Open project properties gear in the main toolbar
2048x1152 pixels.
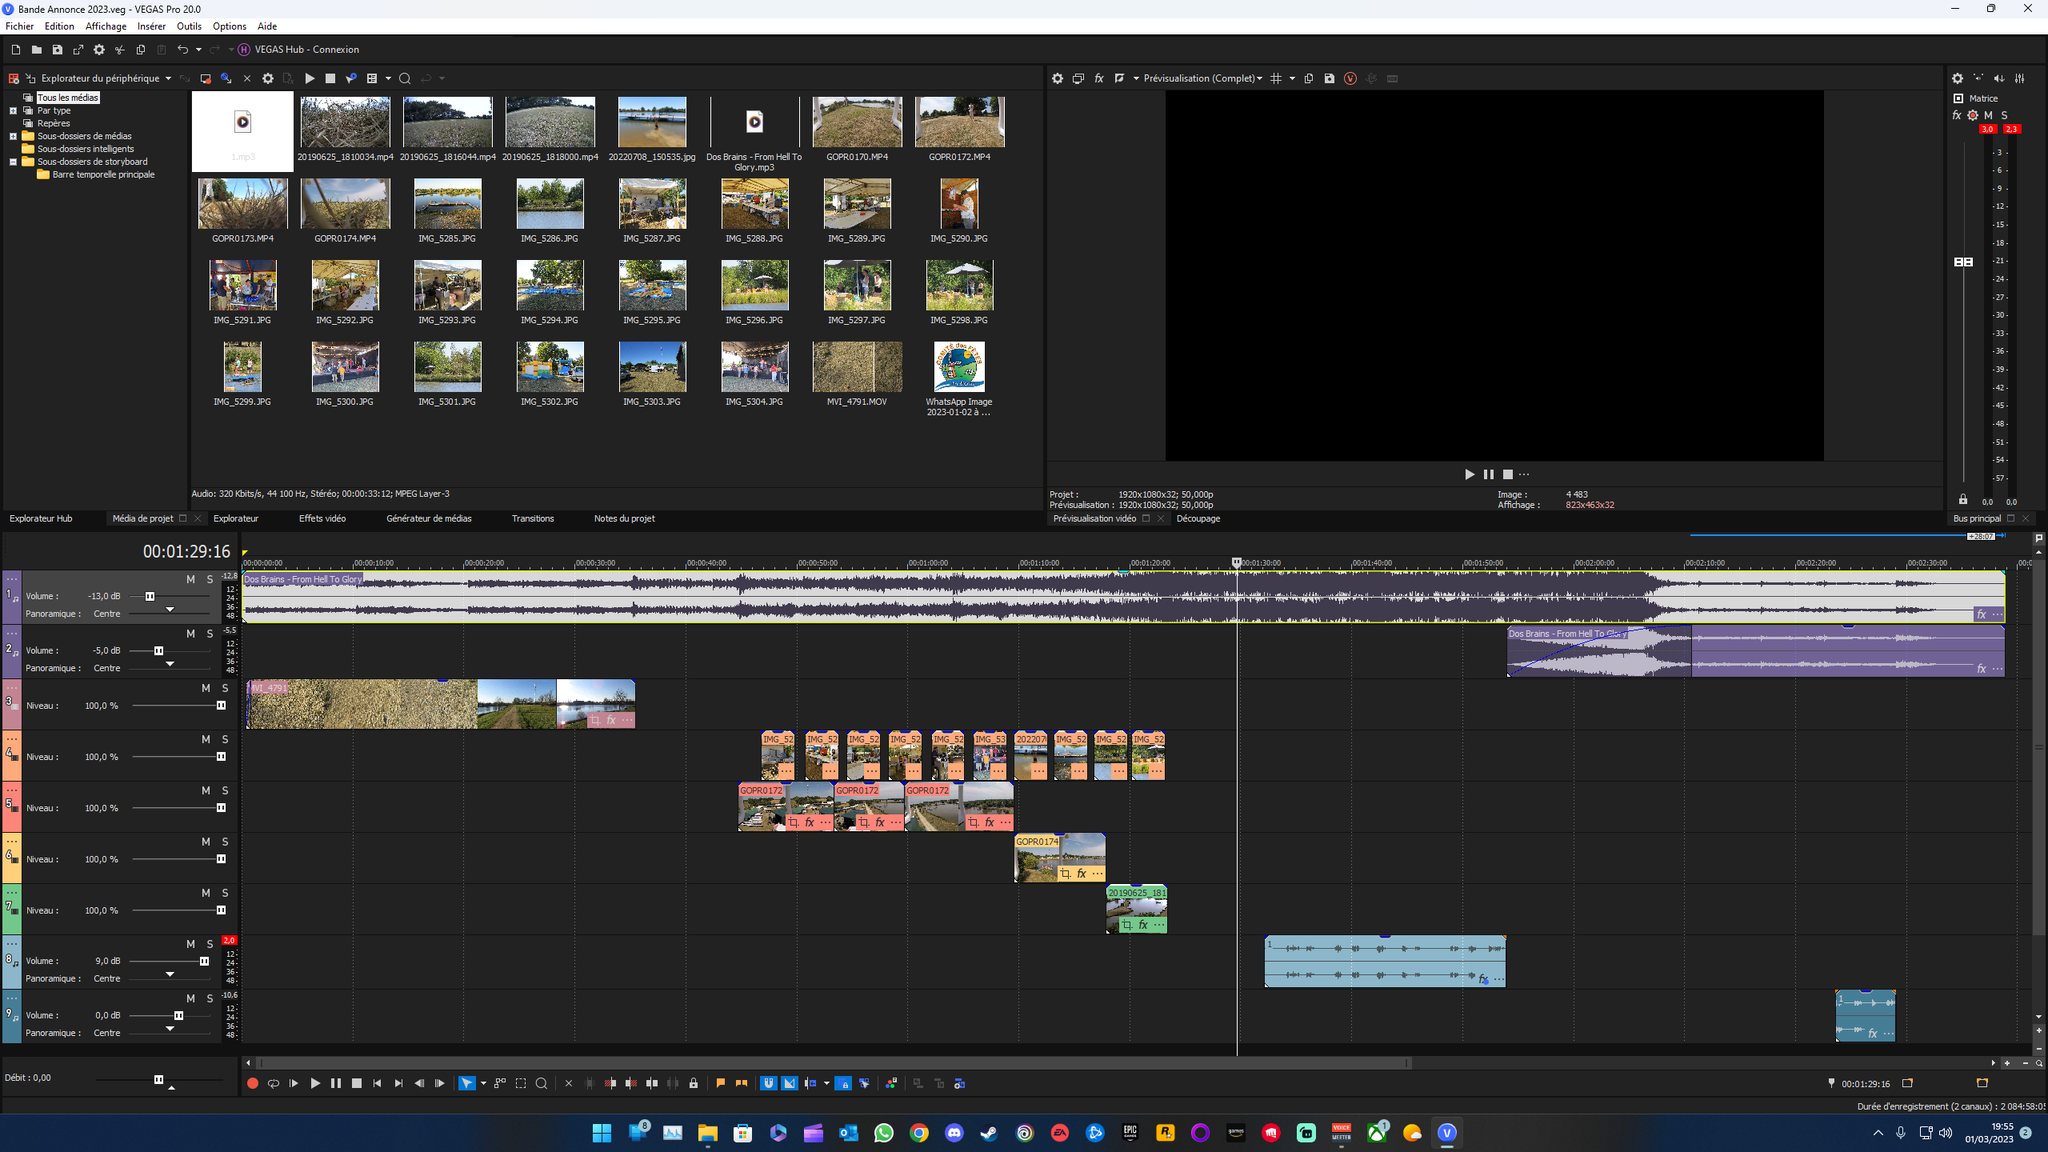point(99,49)
